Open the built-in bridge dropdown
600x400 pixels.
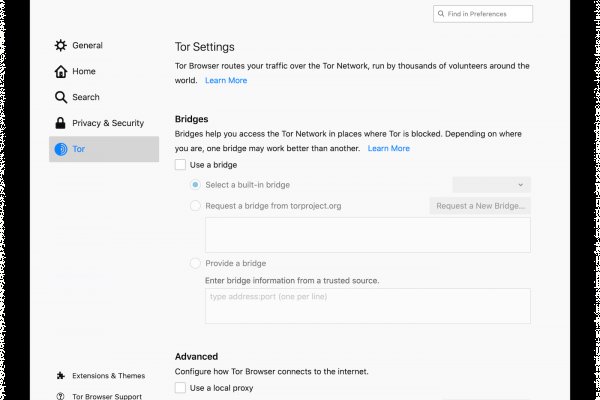click(x=491, y=185)
